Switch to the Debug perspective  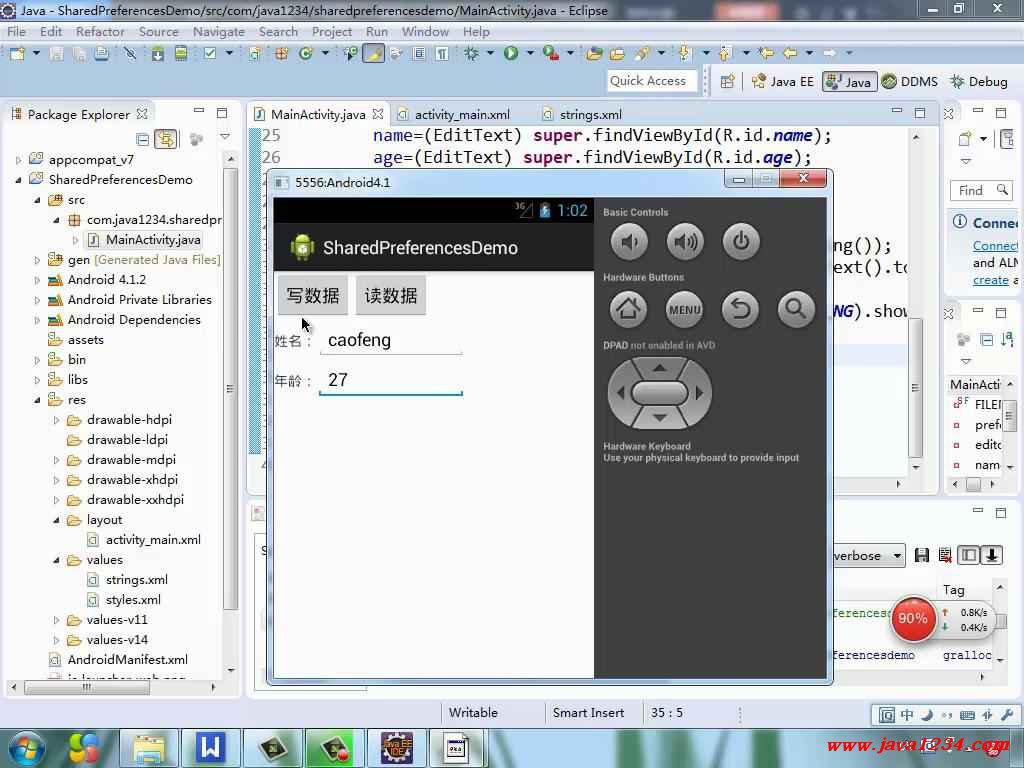tap(978, 81)
